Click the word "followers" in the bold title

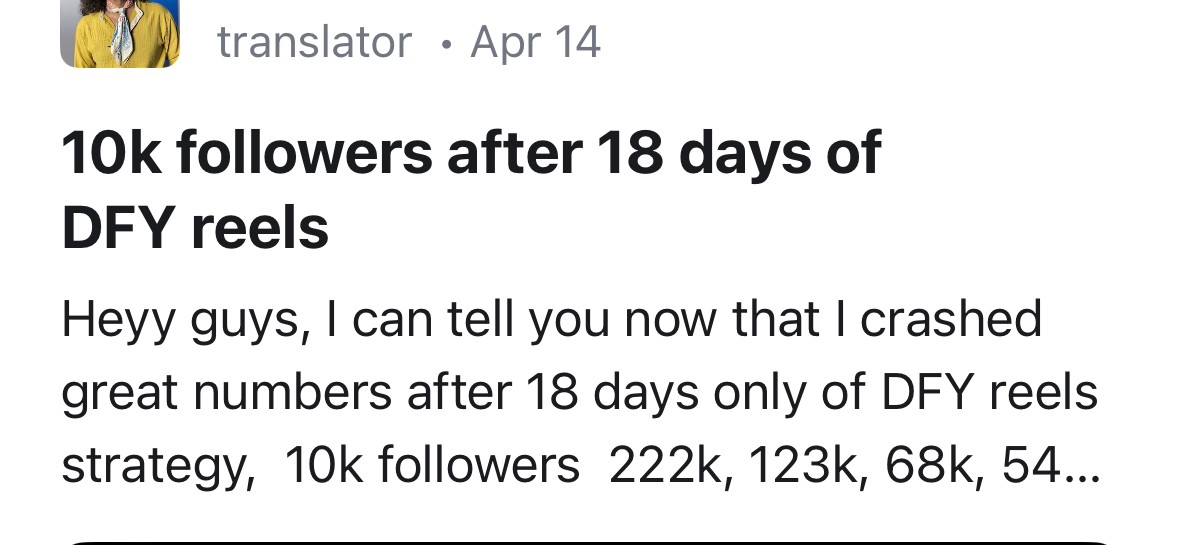pyautogui.click(x=304, y=153)
